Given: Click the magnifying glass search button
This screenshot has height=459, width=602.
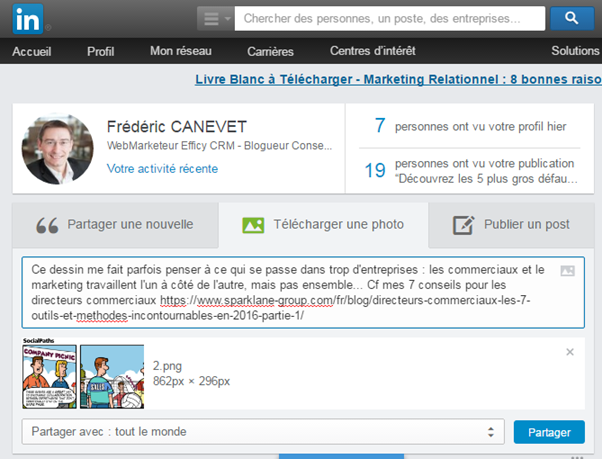Looking at the screenshot, I should pos(571,18).
